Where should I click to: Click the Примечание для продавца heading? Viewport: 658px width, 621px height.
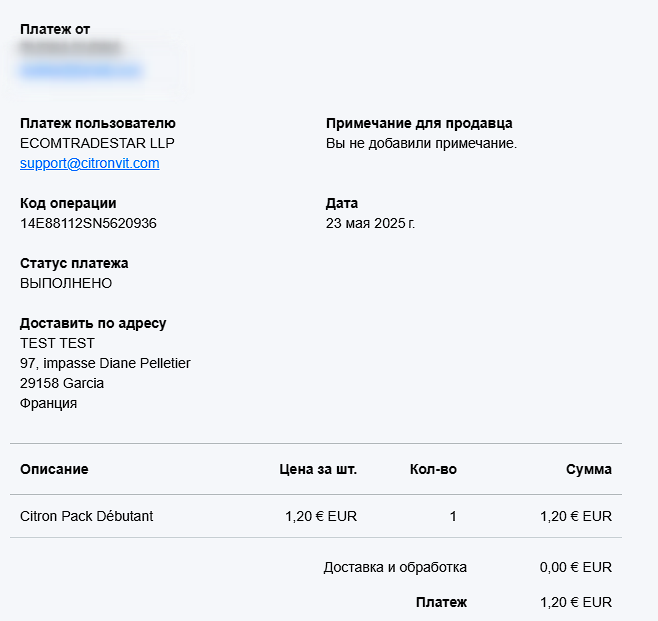(419, 123)
